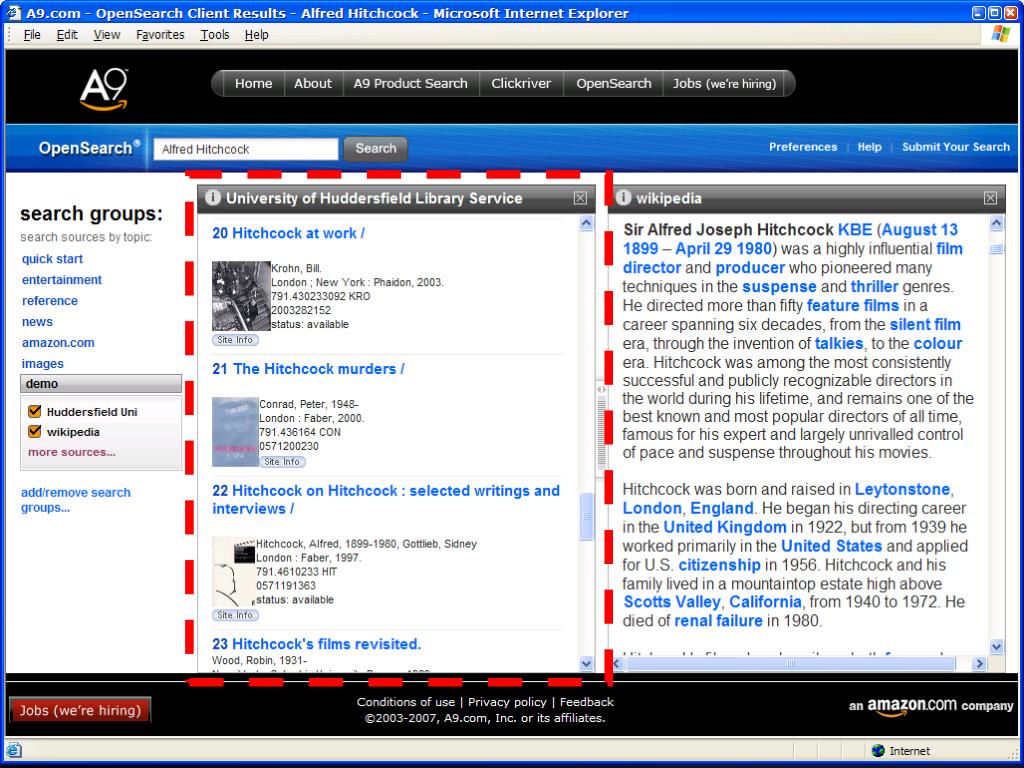Click wikipedia panel scroll down arrow
This screenshot has height=768, width=1024.
pos(997,647)
